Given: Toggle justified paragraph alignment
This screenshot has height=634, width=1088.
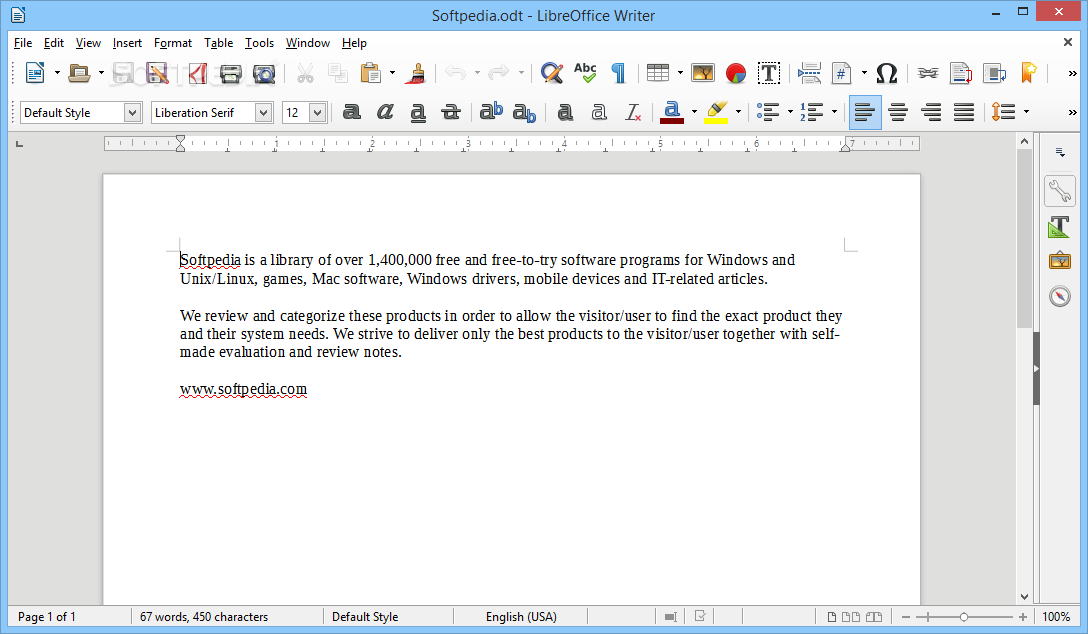Looking at the screenshot, I should click(964, 112).
